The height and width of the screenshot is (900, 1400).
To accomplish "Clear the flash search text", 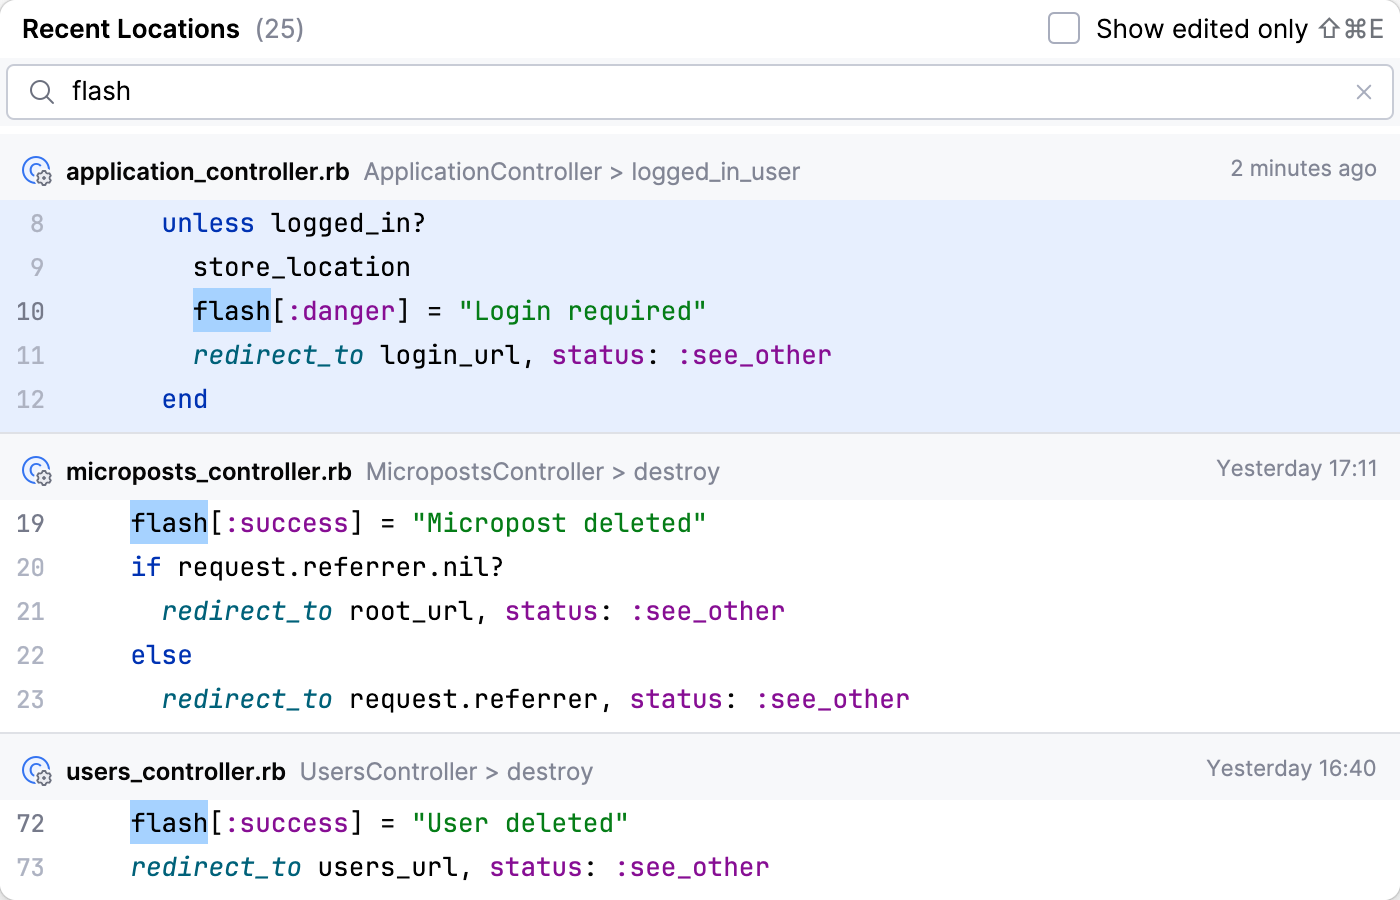I will tap(1363, 92).
